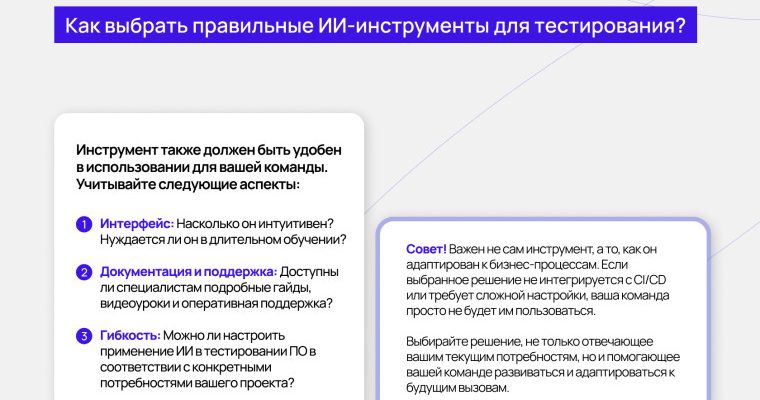Click the number 1 circle bullet
This screenshot has width=760, height=400.
pos(84,224)
